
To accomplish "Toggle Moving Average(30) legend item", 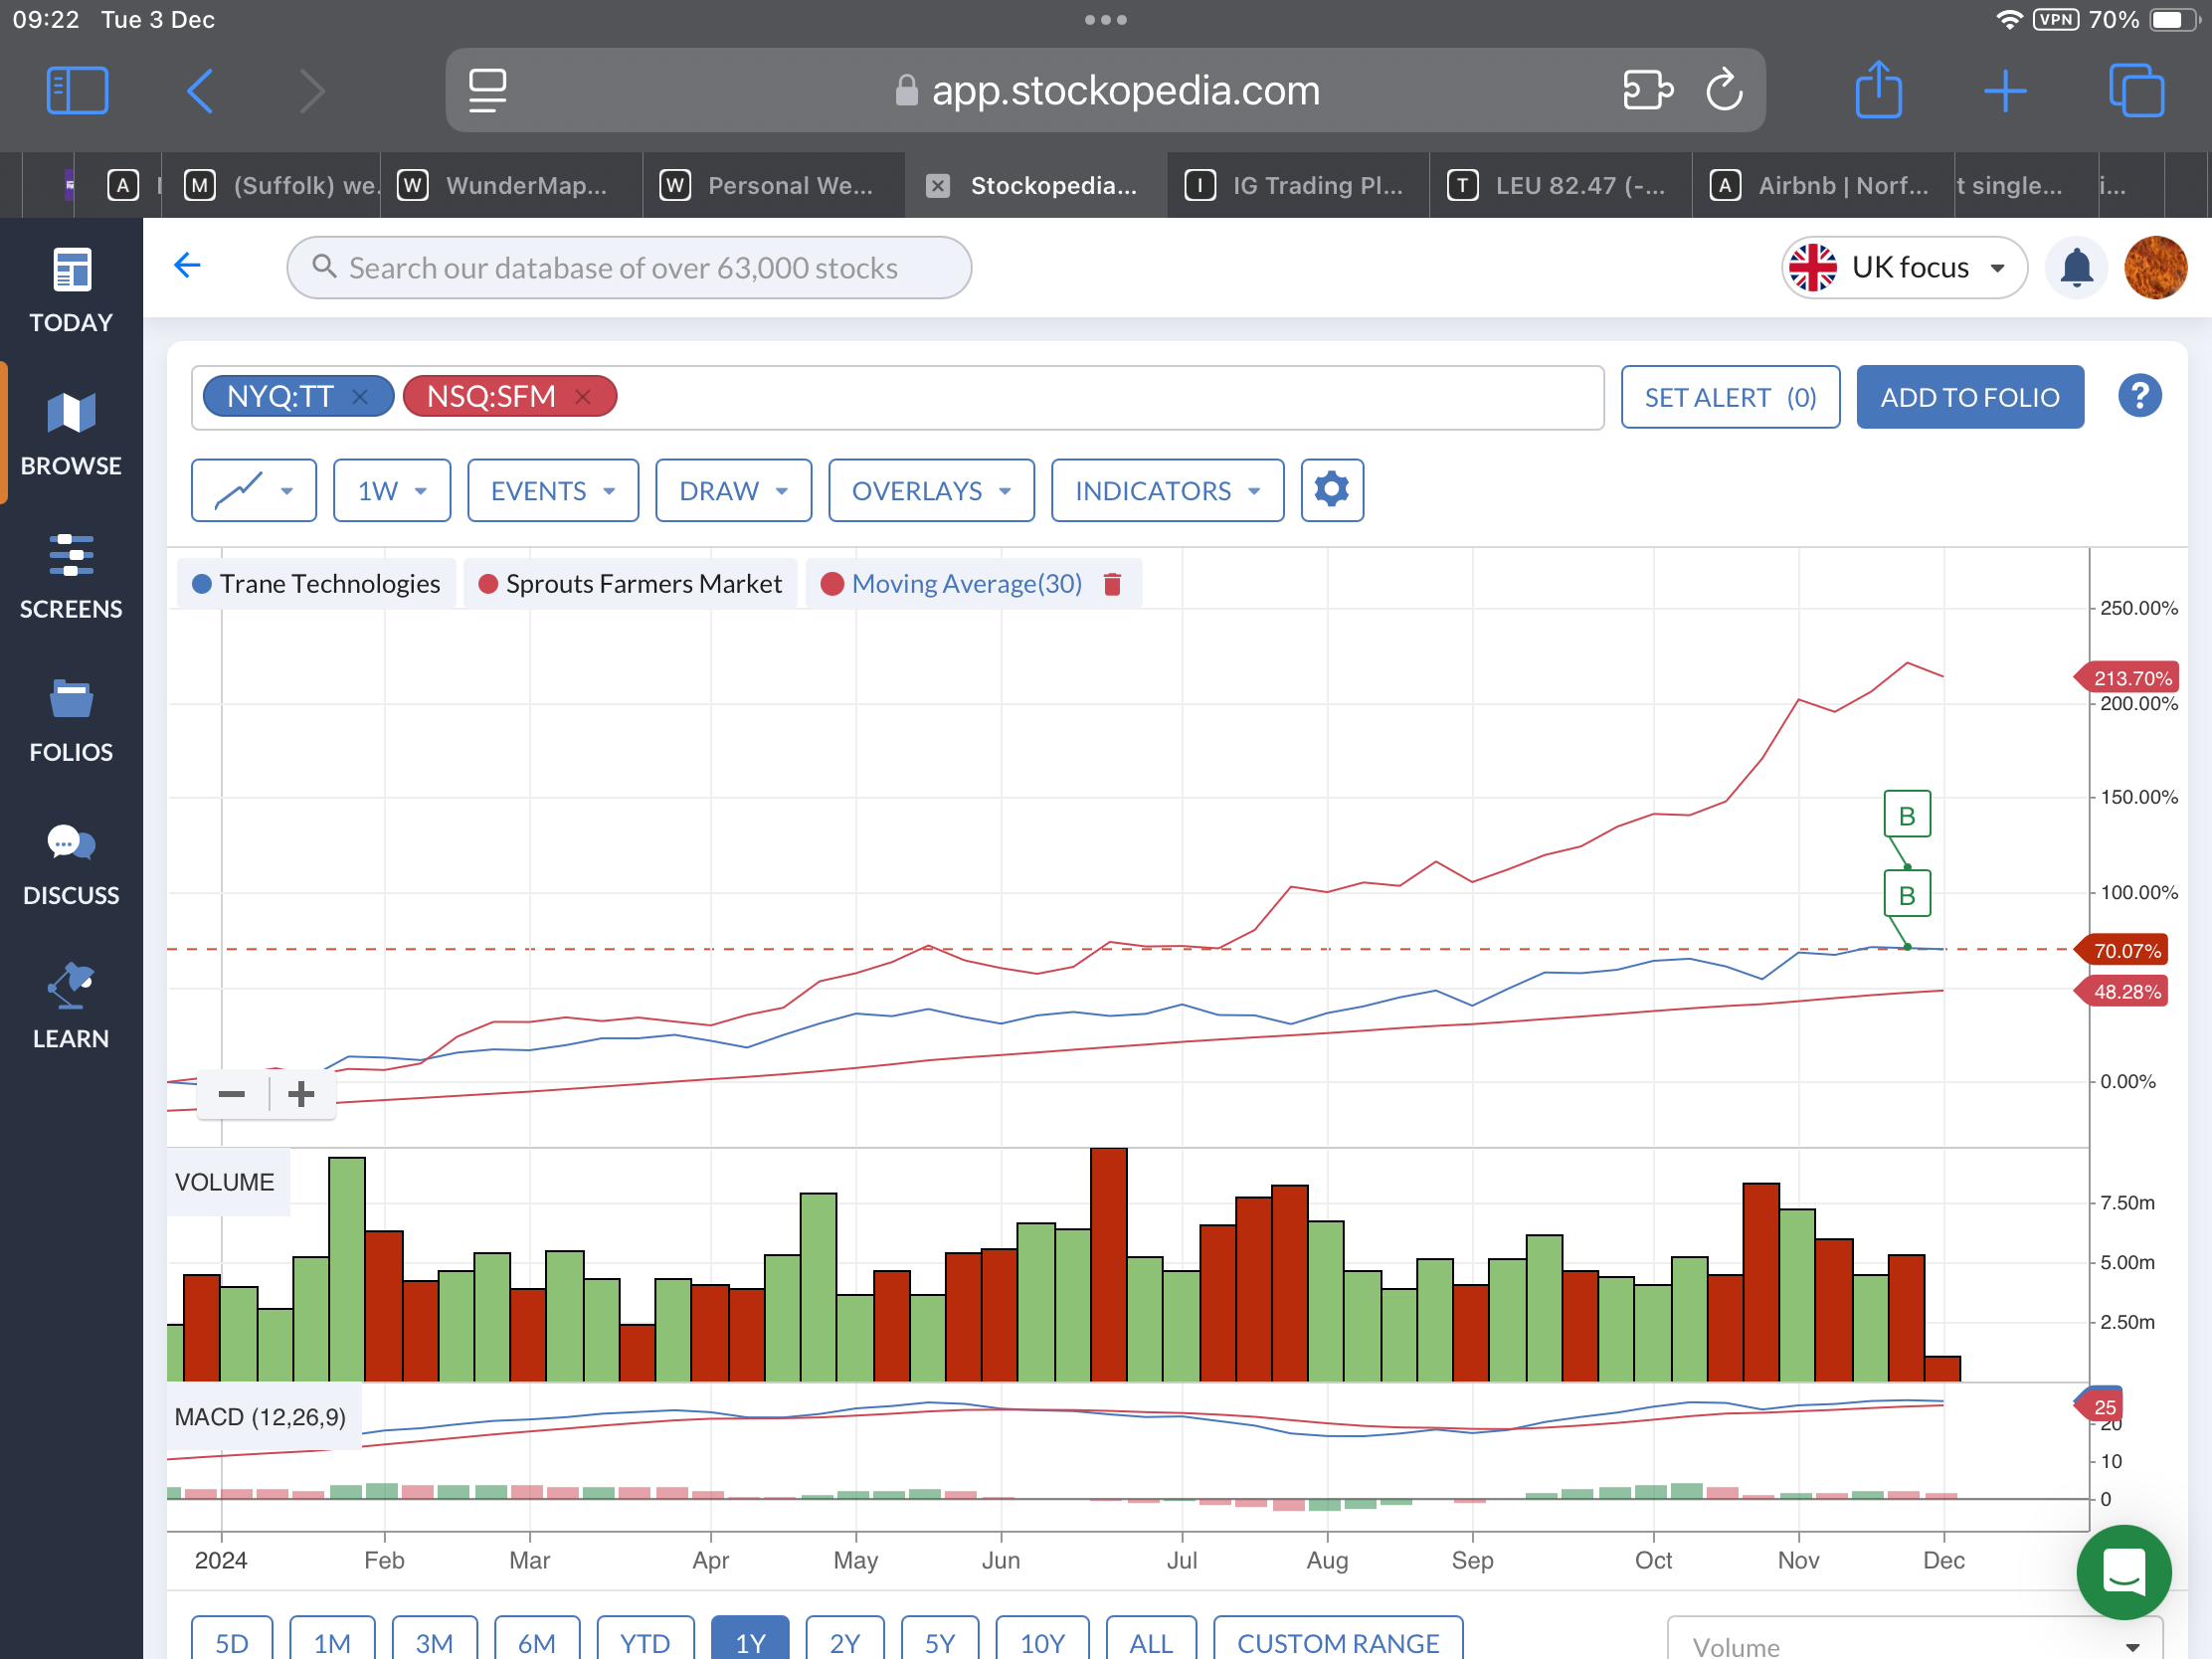I will [x=966, y=583].
